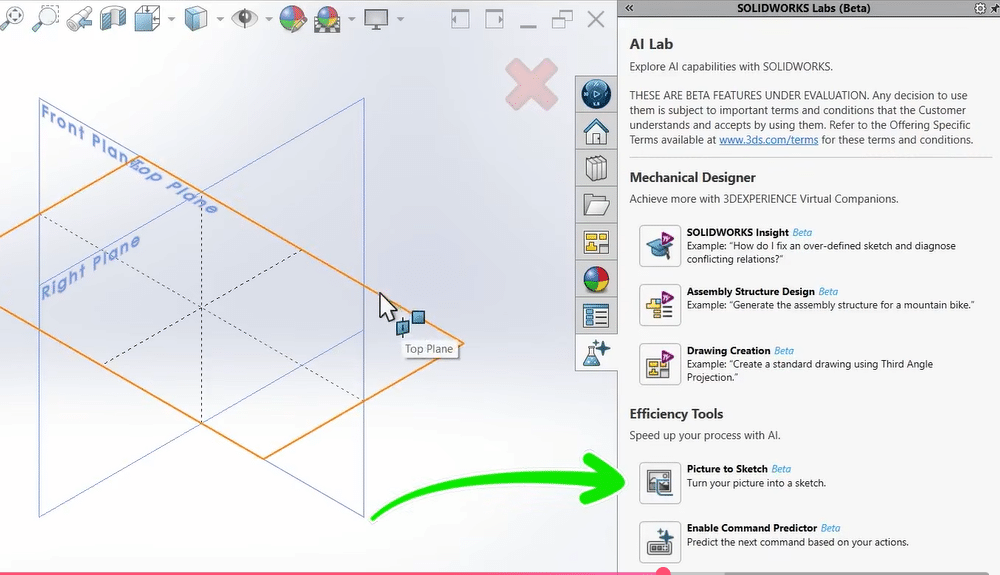Open the SOLIDWORKS Resources home tab
This screenshot has width=1000, height=575.
pyautogui.click(x=596, y=131)
